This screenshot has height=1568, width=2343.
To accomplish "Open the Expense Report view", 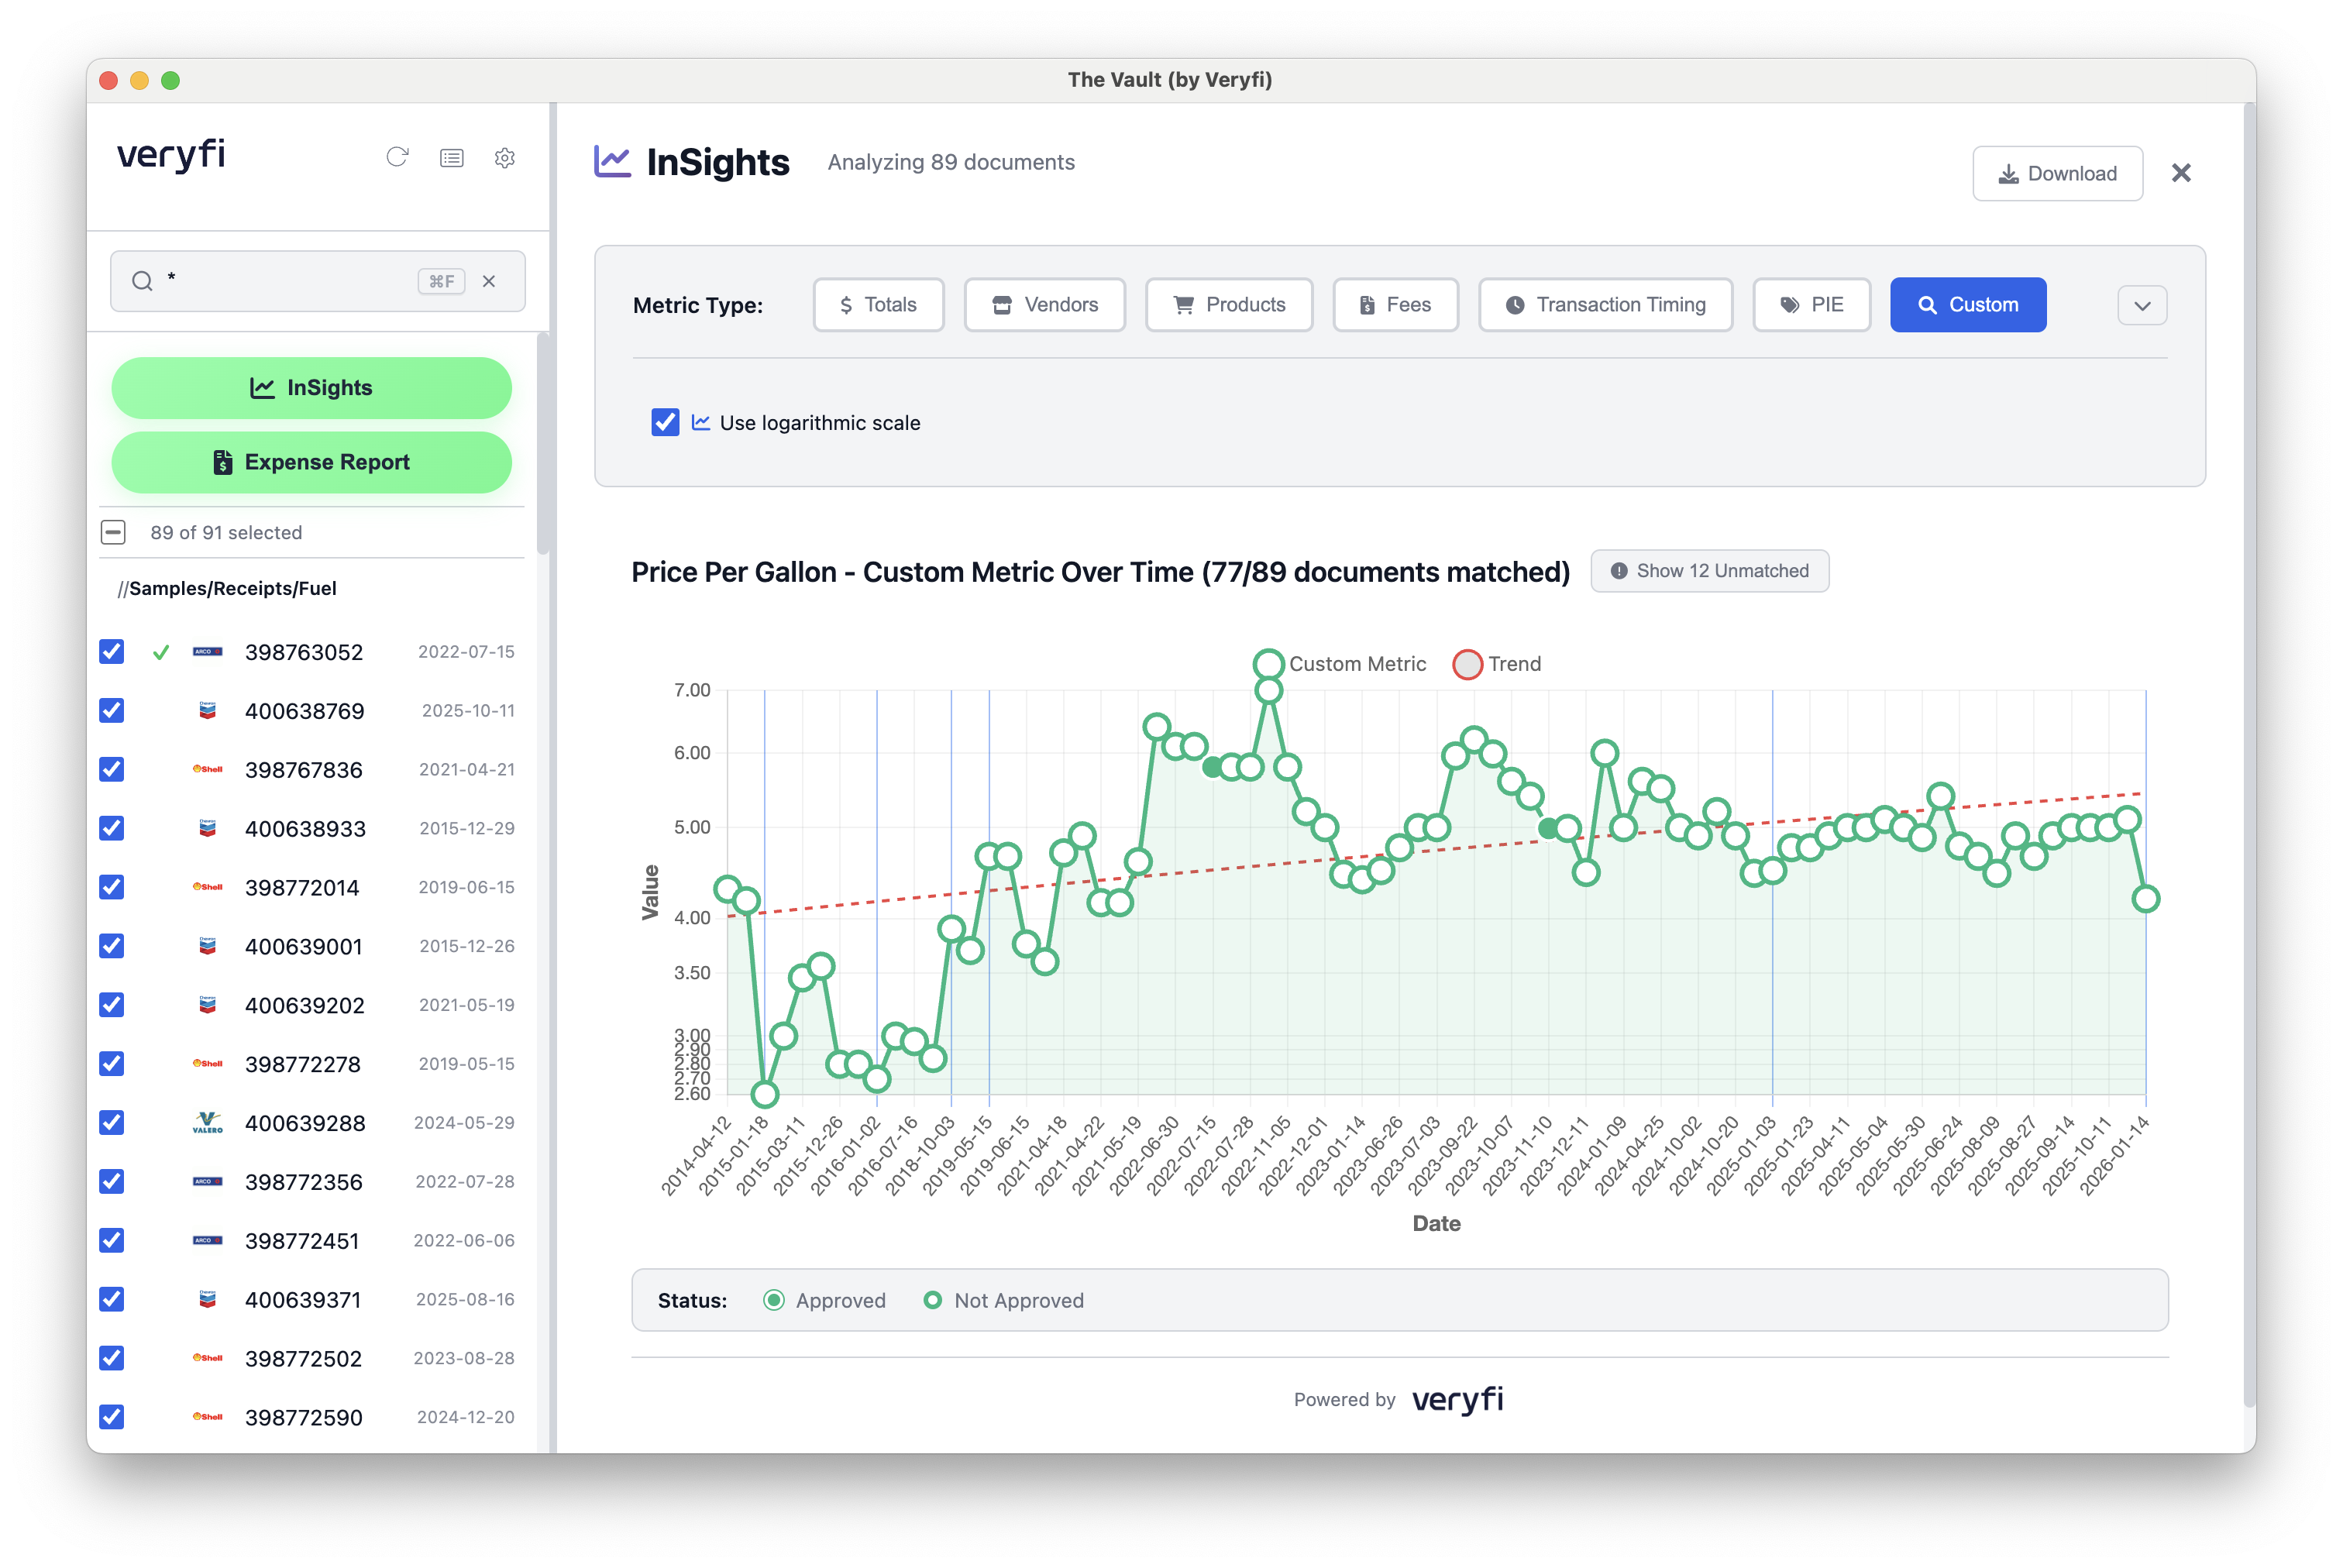I will click(x=311, y=462).
